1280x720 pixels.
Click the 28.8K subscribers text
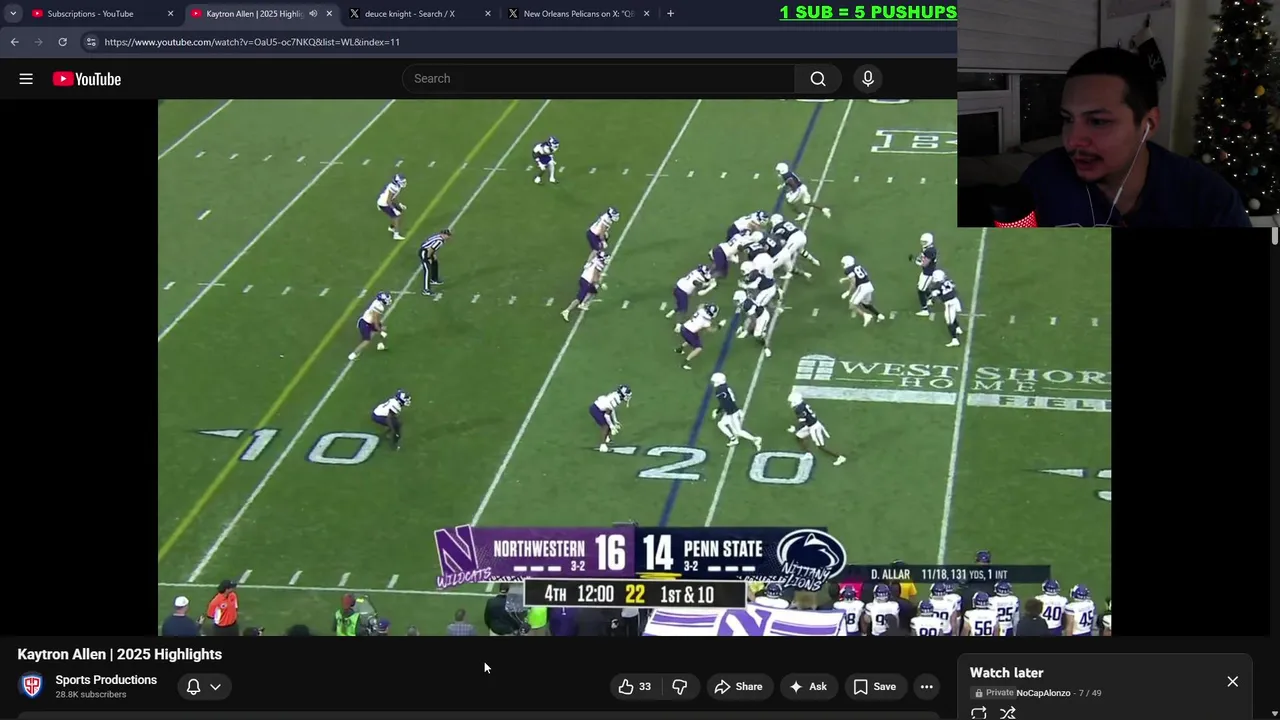(x=91, y=695)
